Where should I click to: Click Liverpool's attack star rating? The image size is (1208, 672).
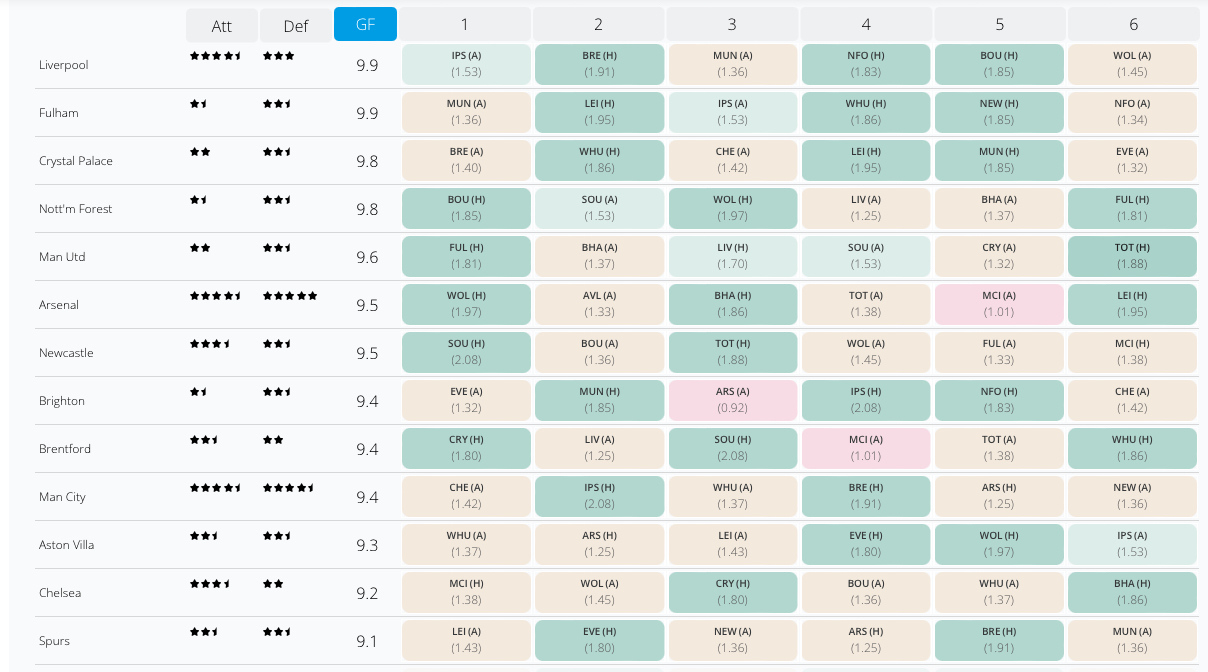216,56
